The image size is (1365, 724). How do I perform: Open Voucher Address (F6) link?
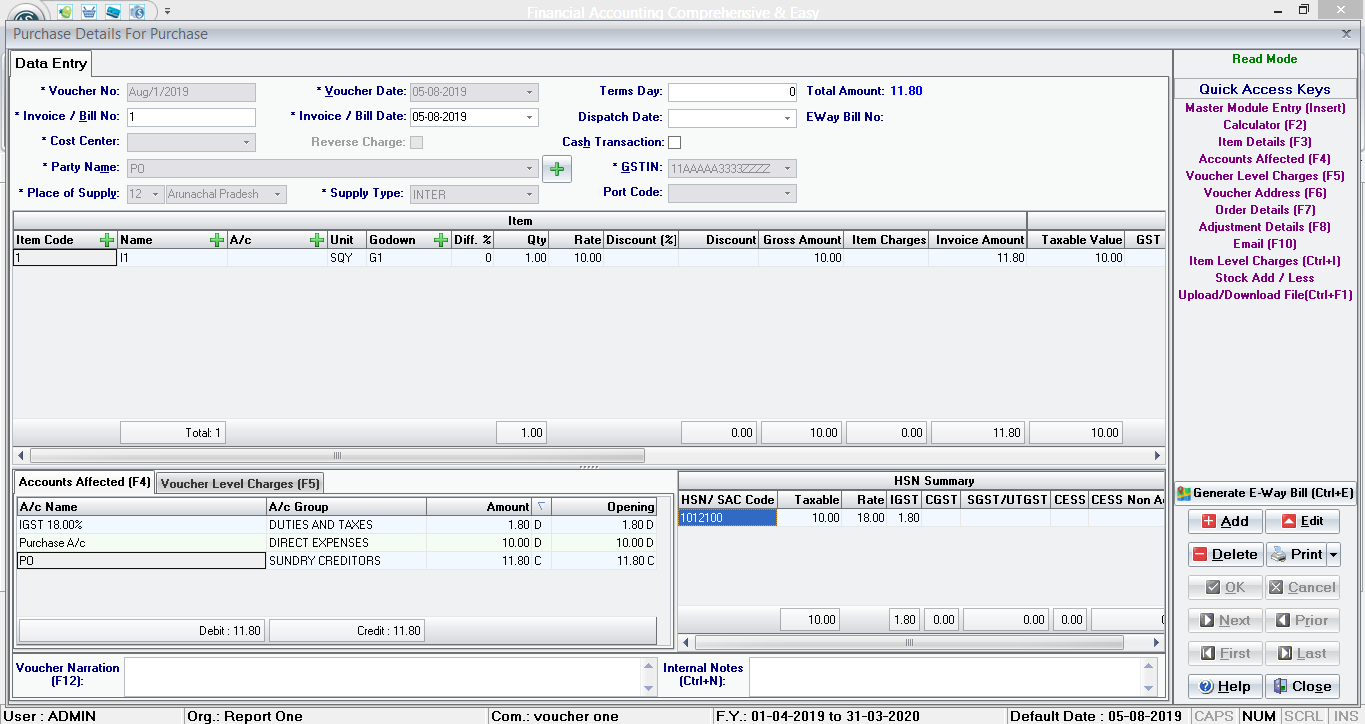(1265, 193)
